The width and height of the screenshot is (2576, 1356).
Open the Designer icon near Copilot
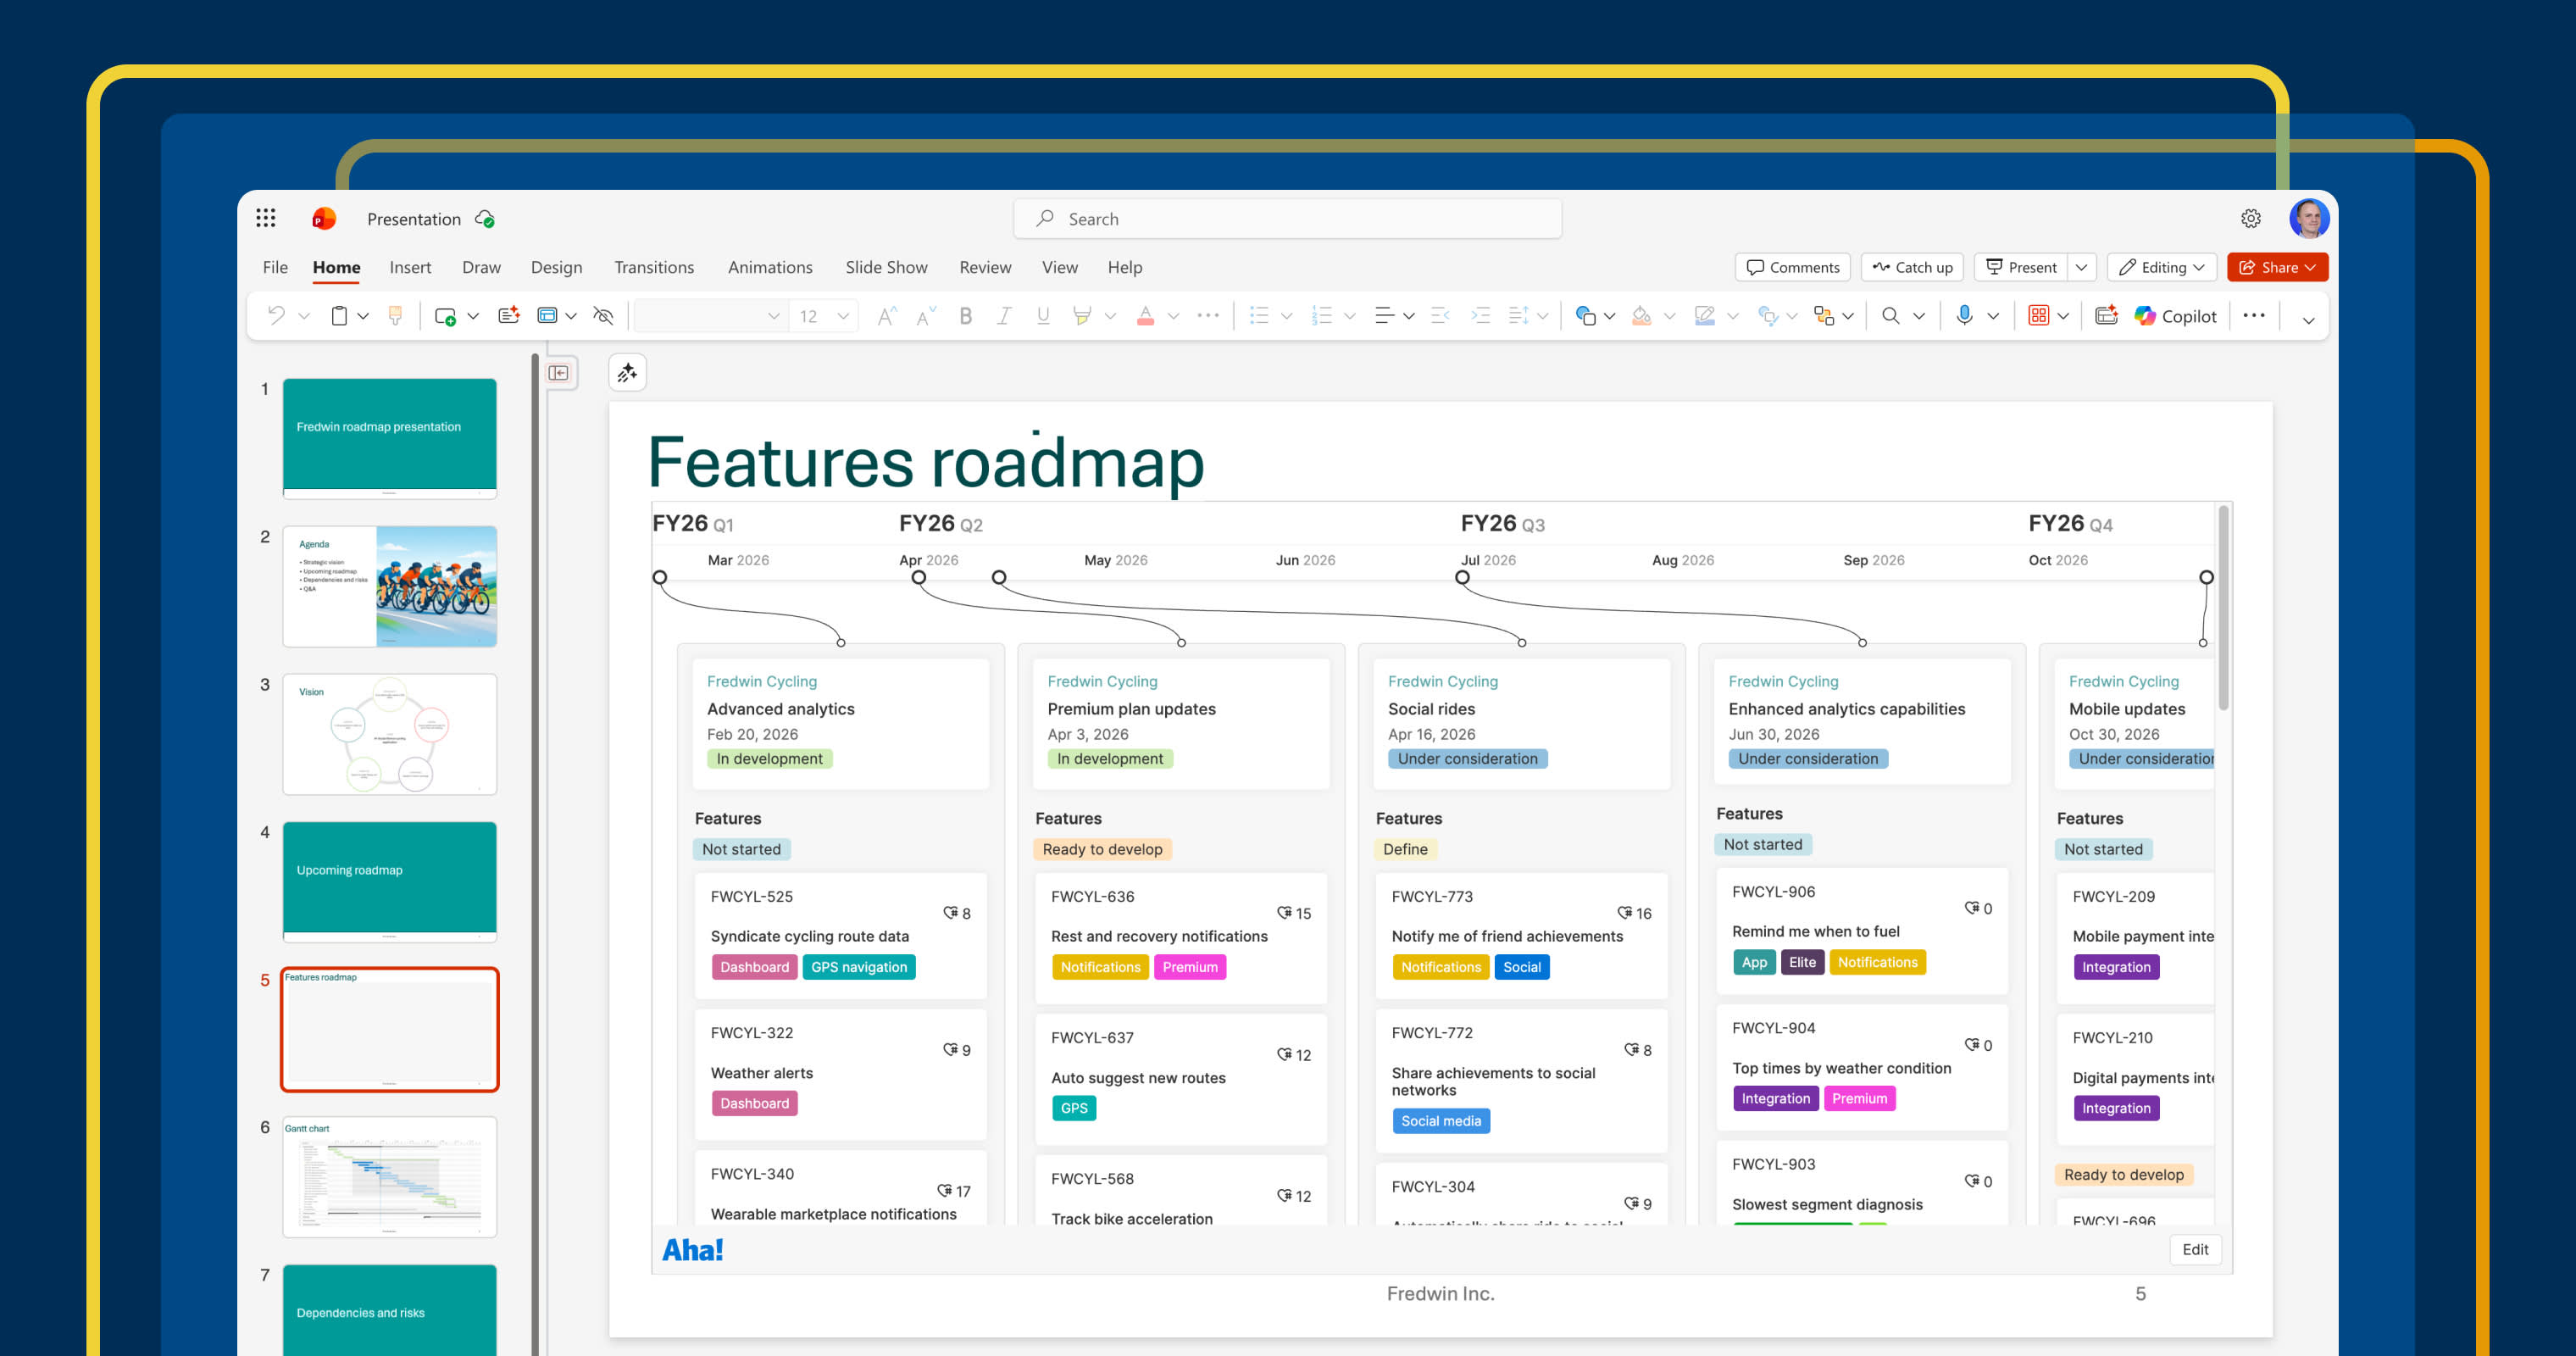(2107, 315)
